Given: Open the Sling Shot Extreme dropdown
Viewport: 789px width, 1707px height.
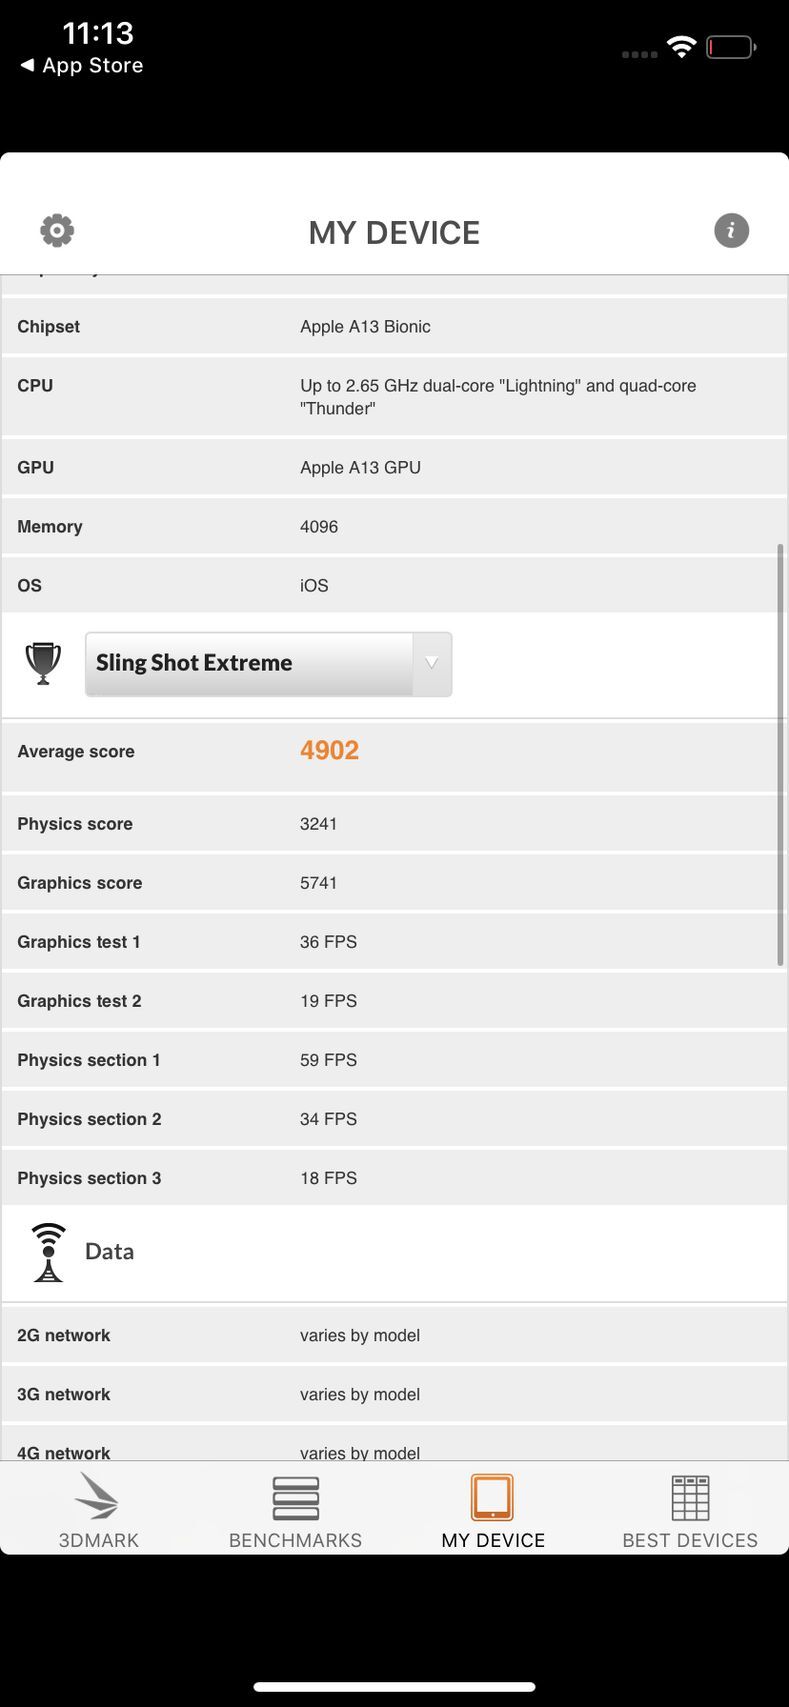Looking at the screenshot, I should [x=250, y=664].
